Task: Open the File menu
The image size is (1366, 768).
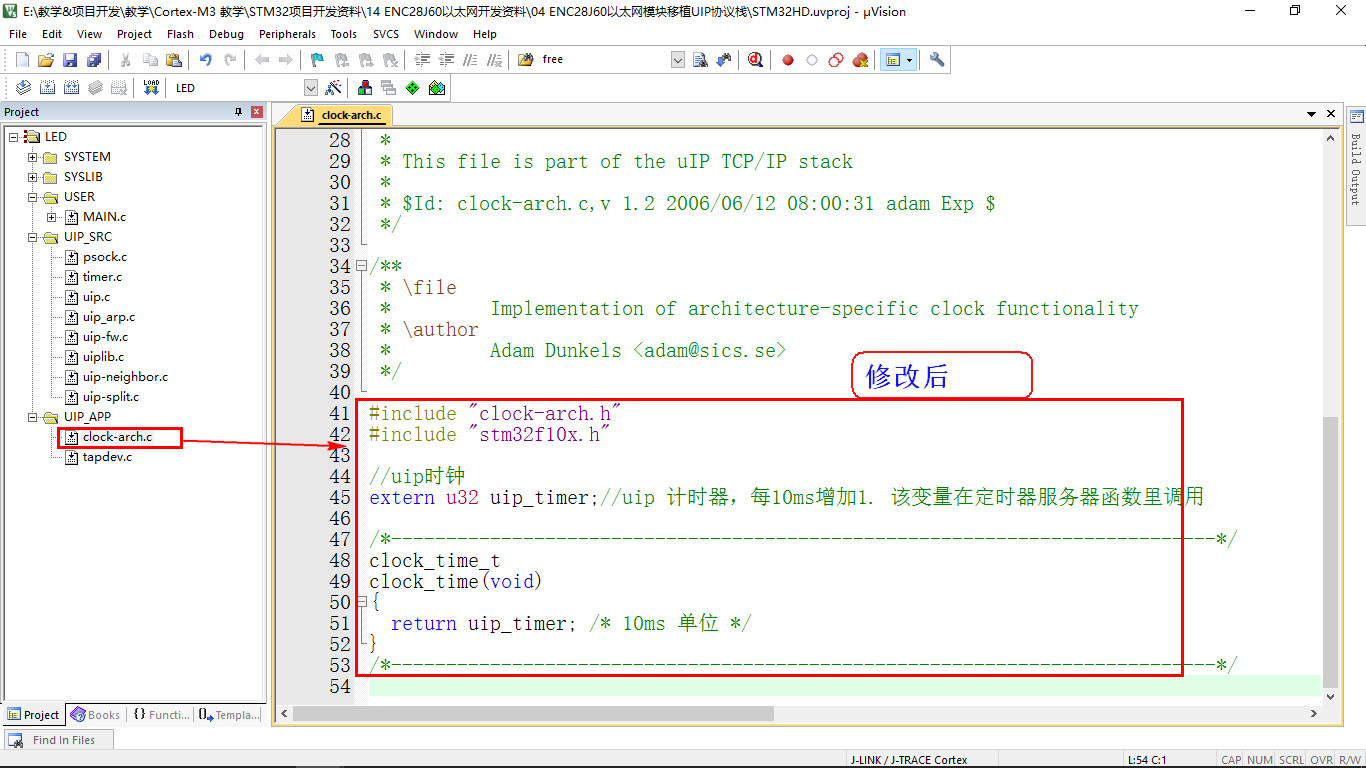Action: [18, 34]
